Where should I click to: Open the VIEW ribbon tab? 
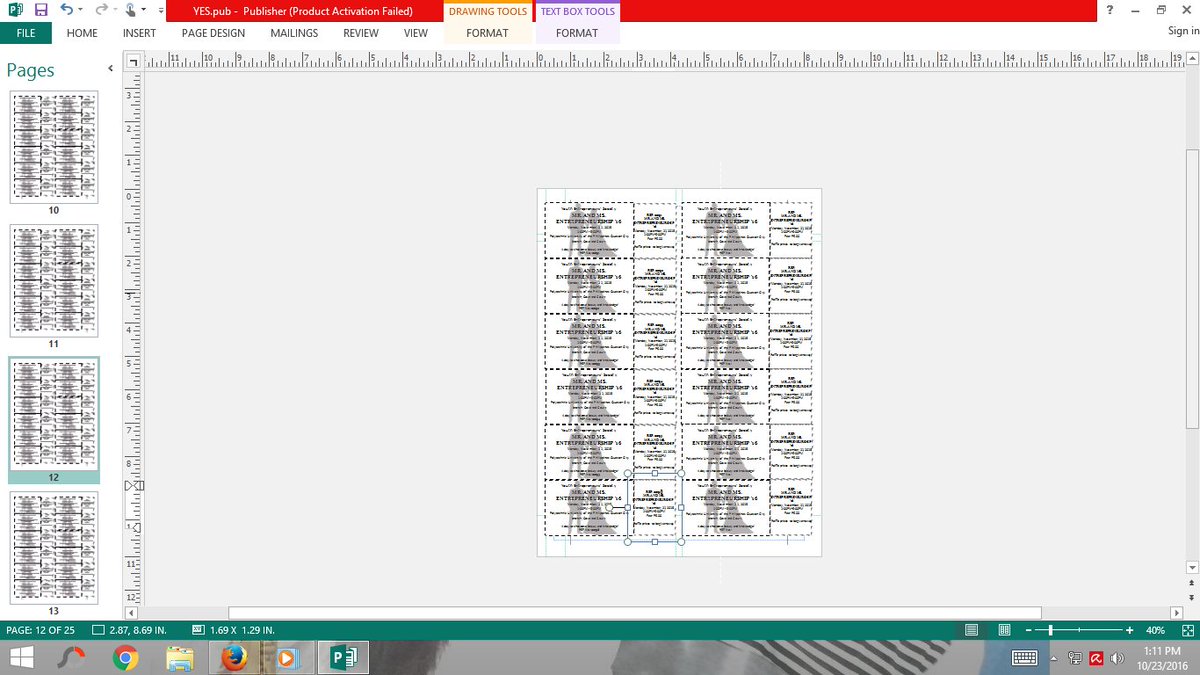416,33
